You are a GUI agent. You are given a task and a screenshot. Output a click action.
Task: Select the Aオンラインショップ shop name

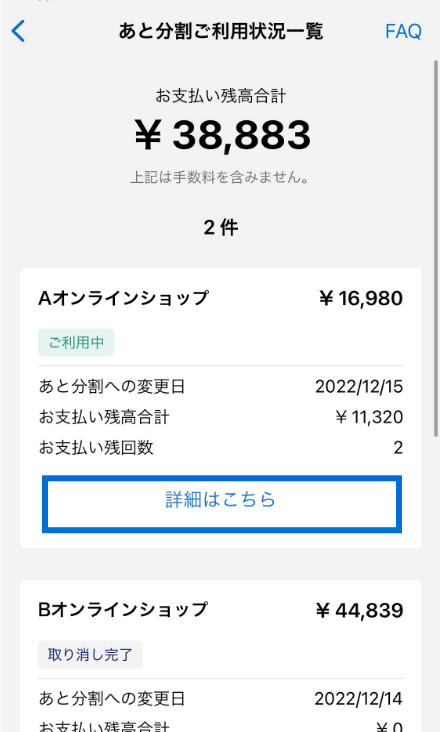pos(123,298)
